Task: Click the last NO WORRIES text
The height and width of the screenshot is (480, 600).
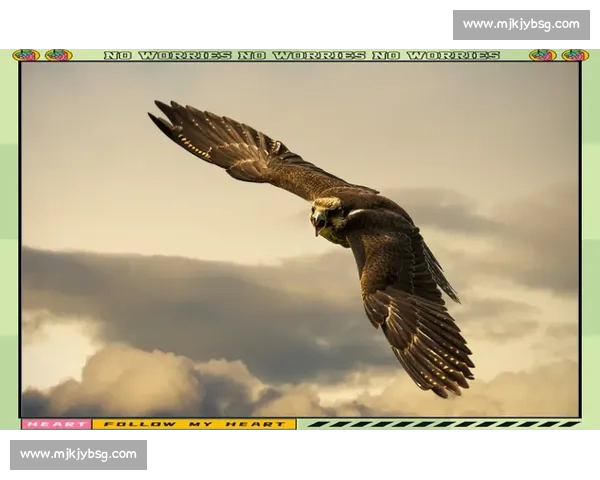Action: pyautogui.click(x=436, y=55)
